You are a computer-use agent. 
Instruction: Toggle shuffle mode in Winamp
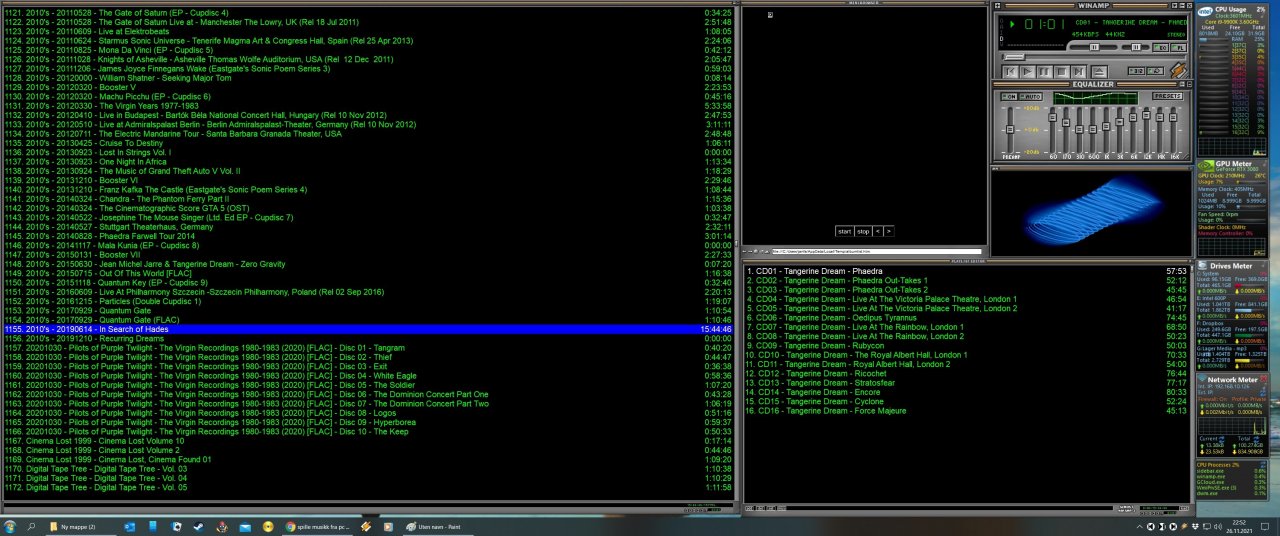coord(1135,72)
